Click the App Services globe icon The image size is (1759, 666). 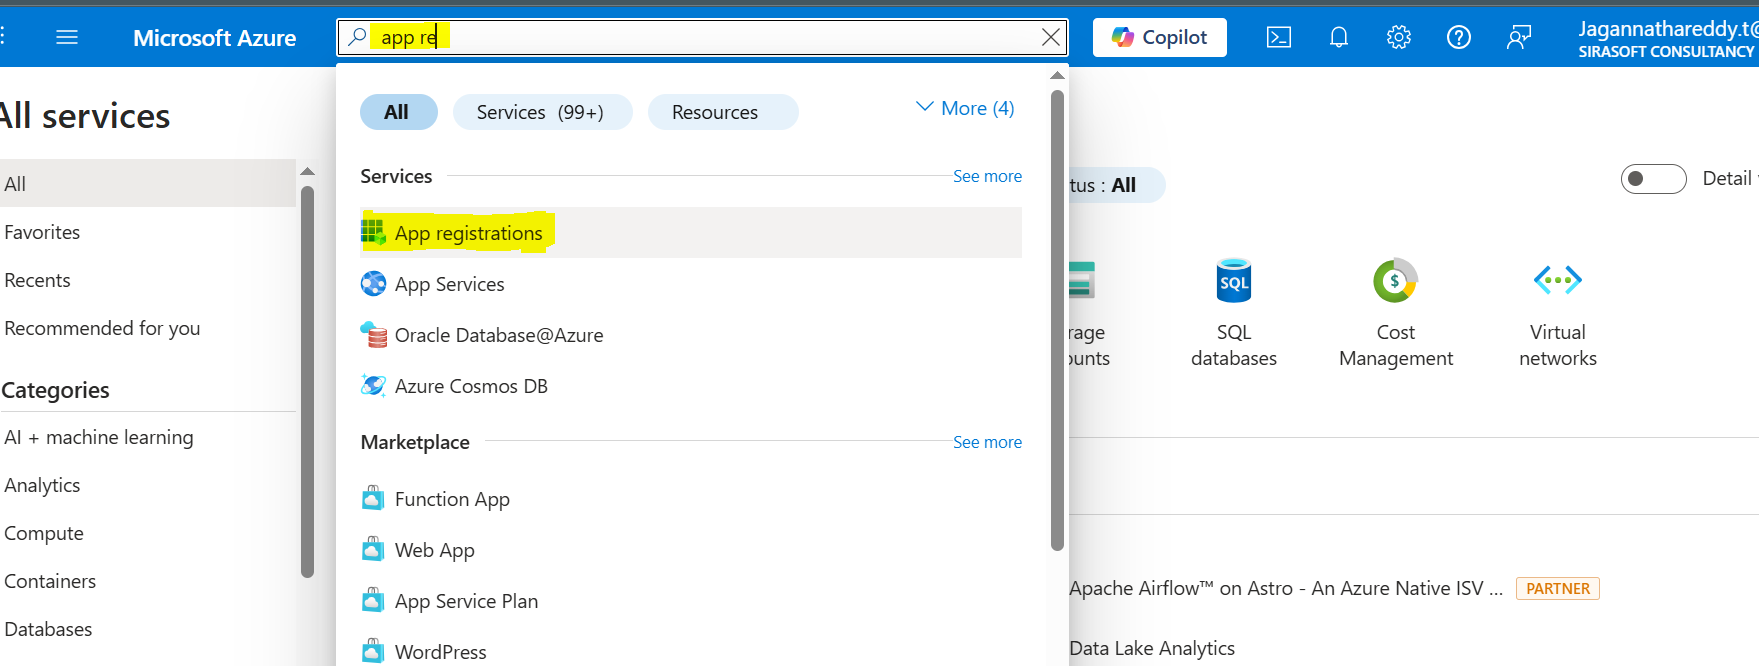373,284
